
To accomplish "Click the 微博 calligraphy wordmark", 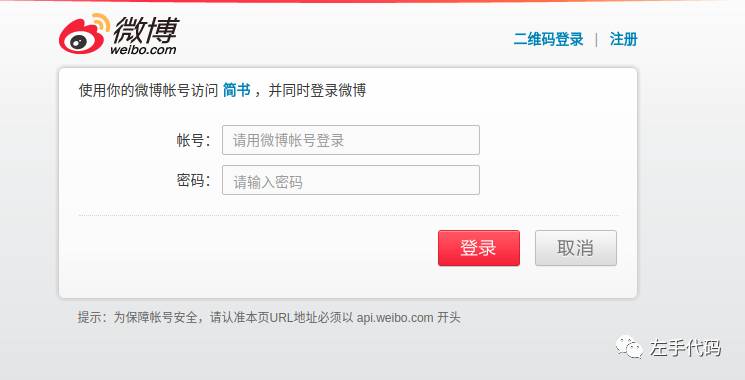I will [145, 28].
